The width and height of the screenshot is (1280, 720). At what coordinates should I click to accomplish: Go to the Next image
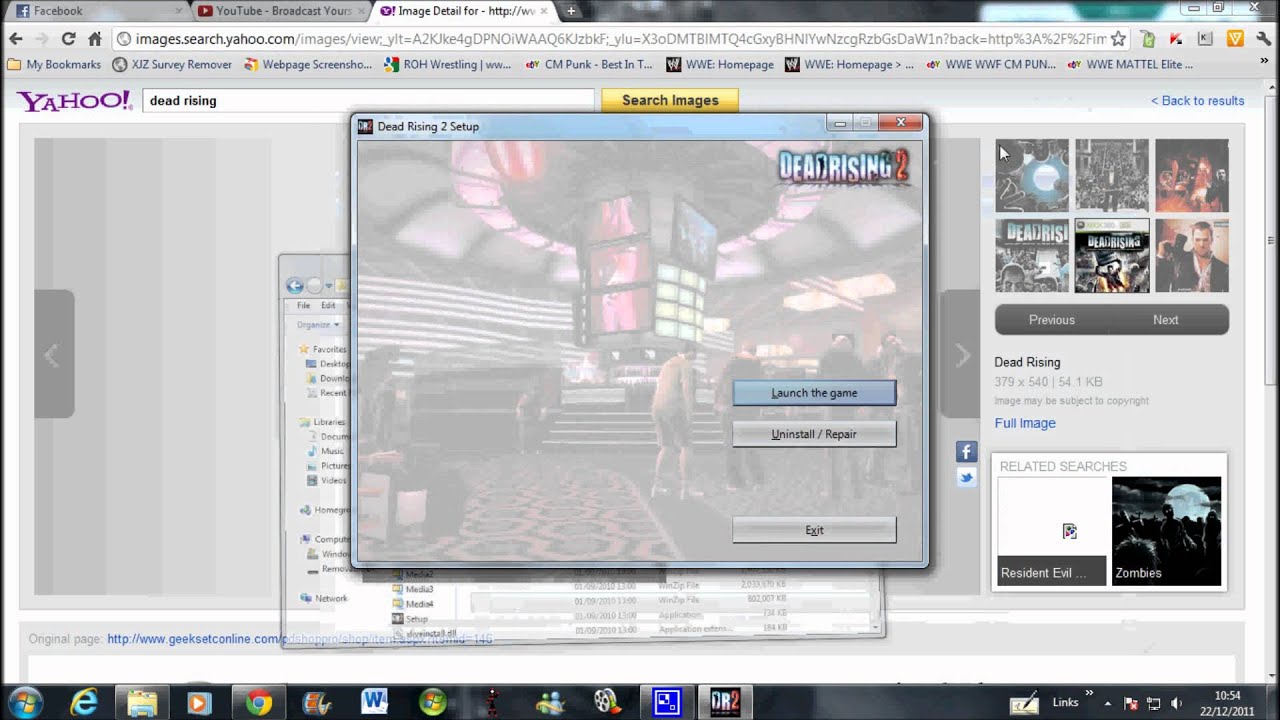pos(1166,320)
